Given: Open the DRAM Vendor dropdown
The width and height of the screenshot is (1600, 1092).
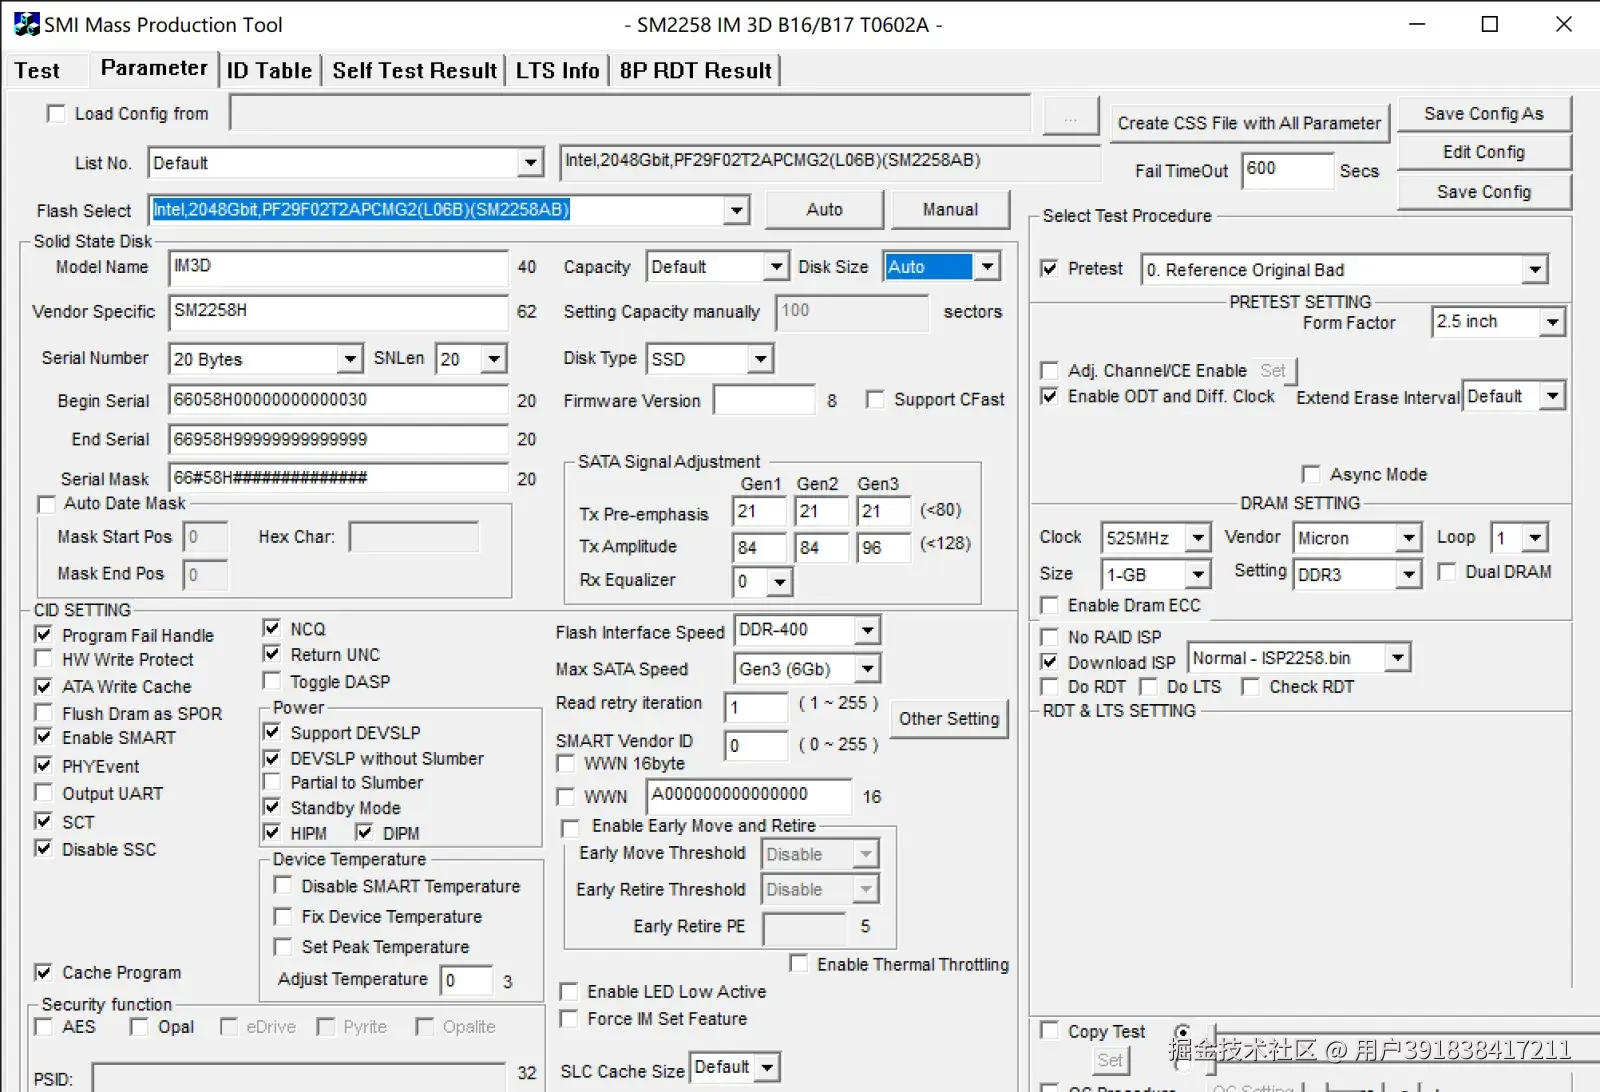Looking at the screenshot, I should pyautogui.click(x=1408, y=538).
